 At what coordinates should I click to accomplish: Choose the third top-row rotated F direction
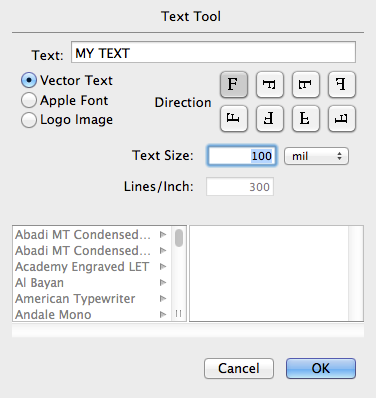tap(306, 84)
